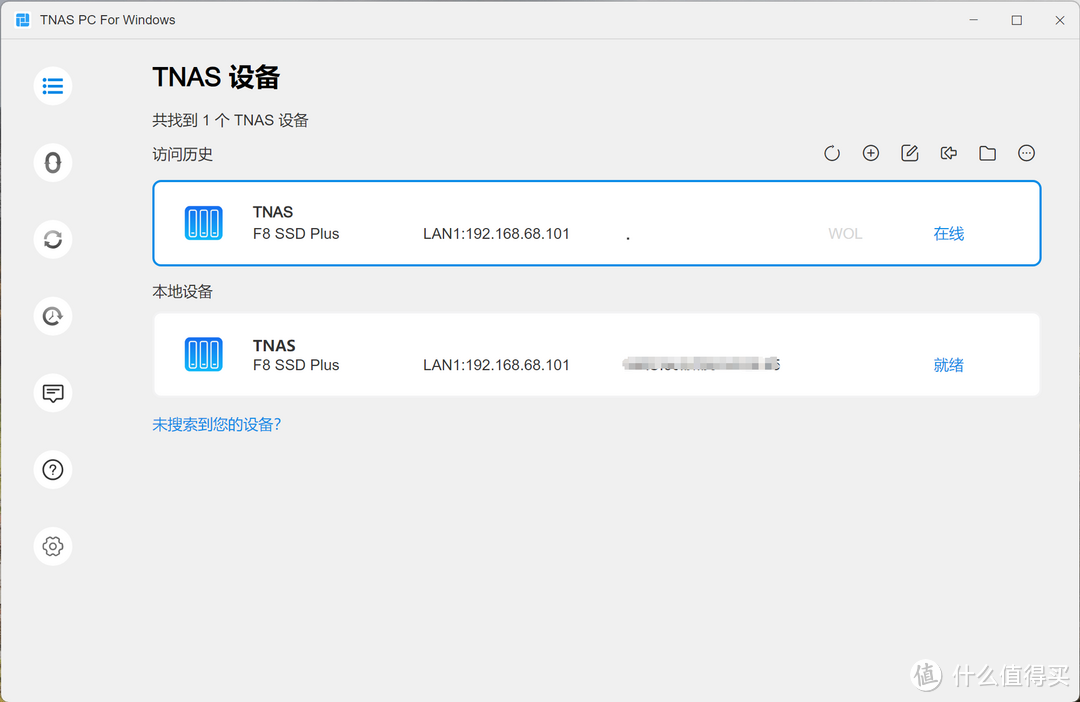The image size is (1080, 702).
Task: Click LAN1 IP address in 本地设备 row
Action: pos(496,365)
